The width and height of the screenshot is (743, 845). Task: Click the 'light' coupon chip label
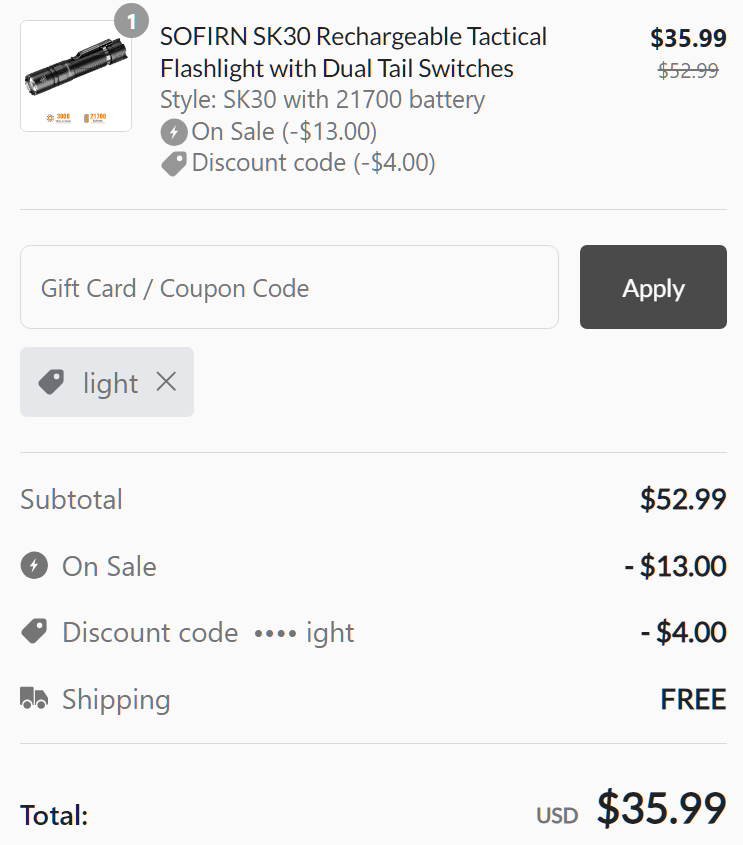point(110,383)
